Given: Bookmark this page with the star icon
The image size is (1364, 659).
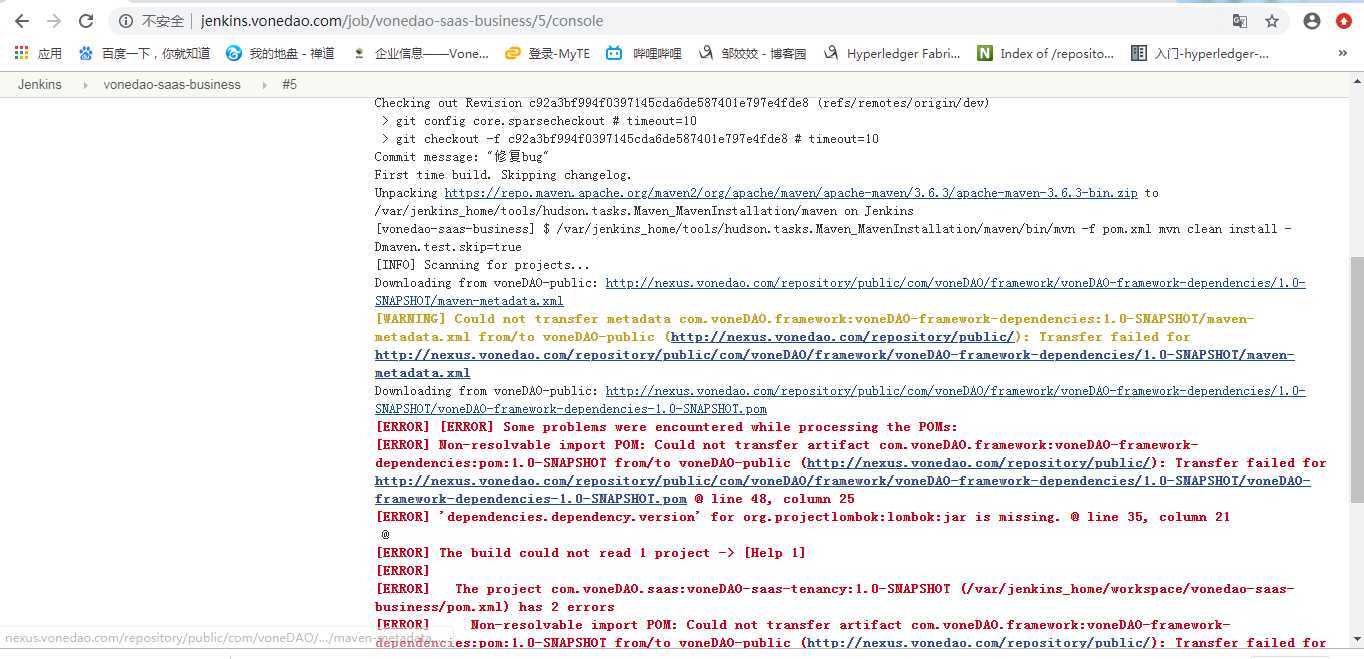Looking at the screenshot, I should tap(1272, 21).
